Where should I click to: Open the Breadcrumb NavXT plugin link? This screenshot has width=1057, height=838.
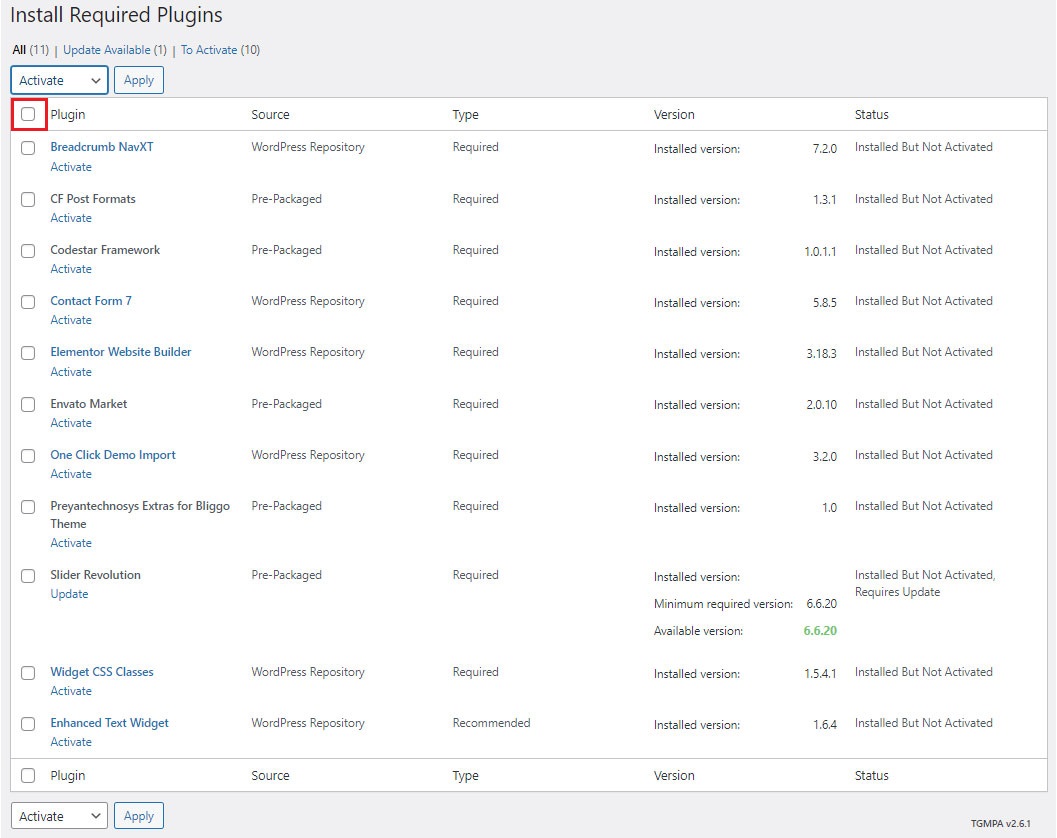(102, 147)
